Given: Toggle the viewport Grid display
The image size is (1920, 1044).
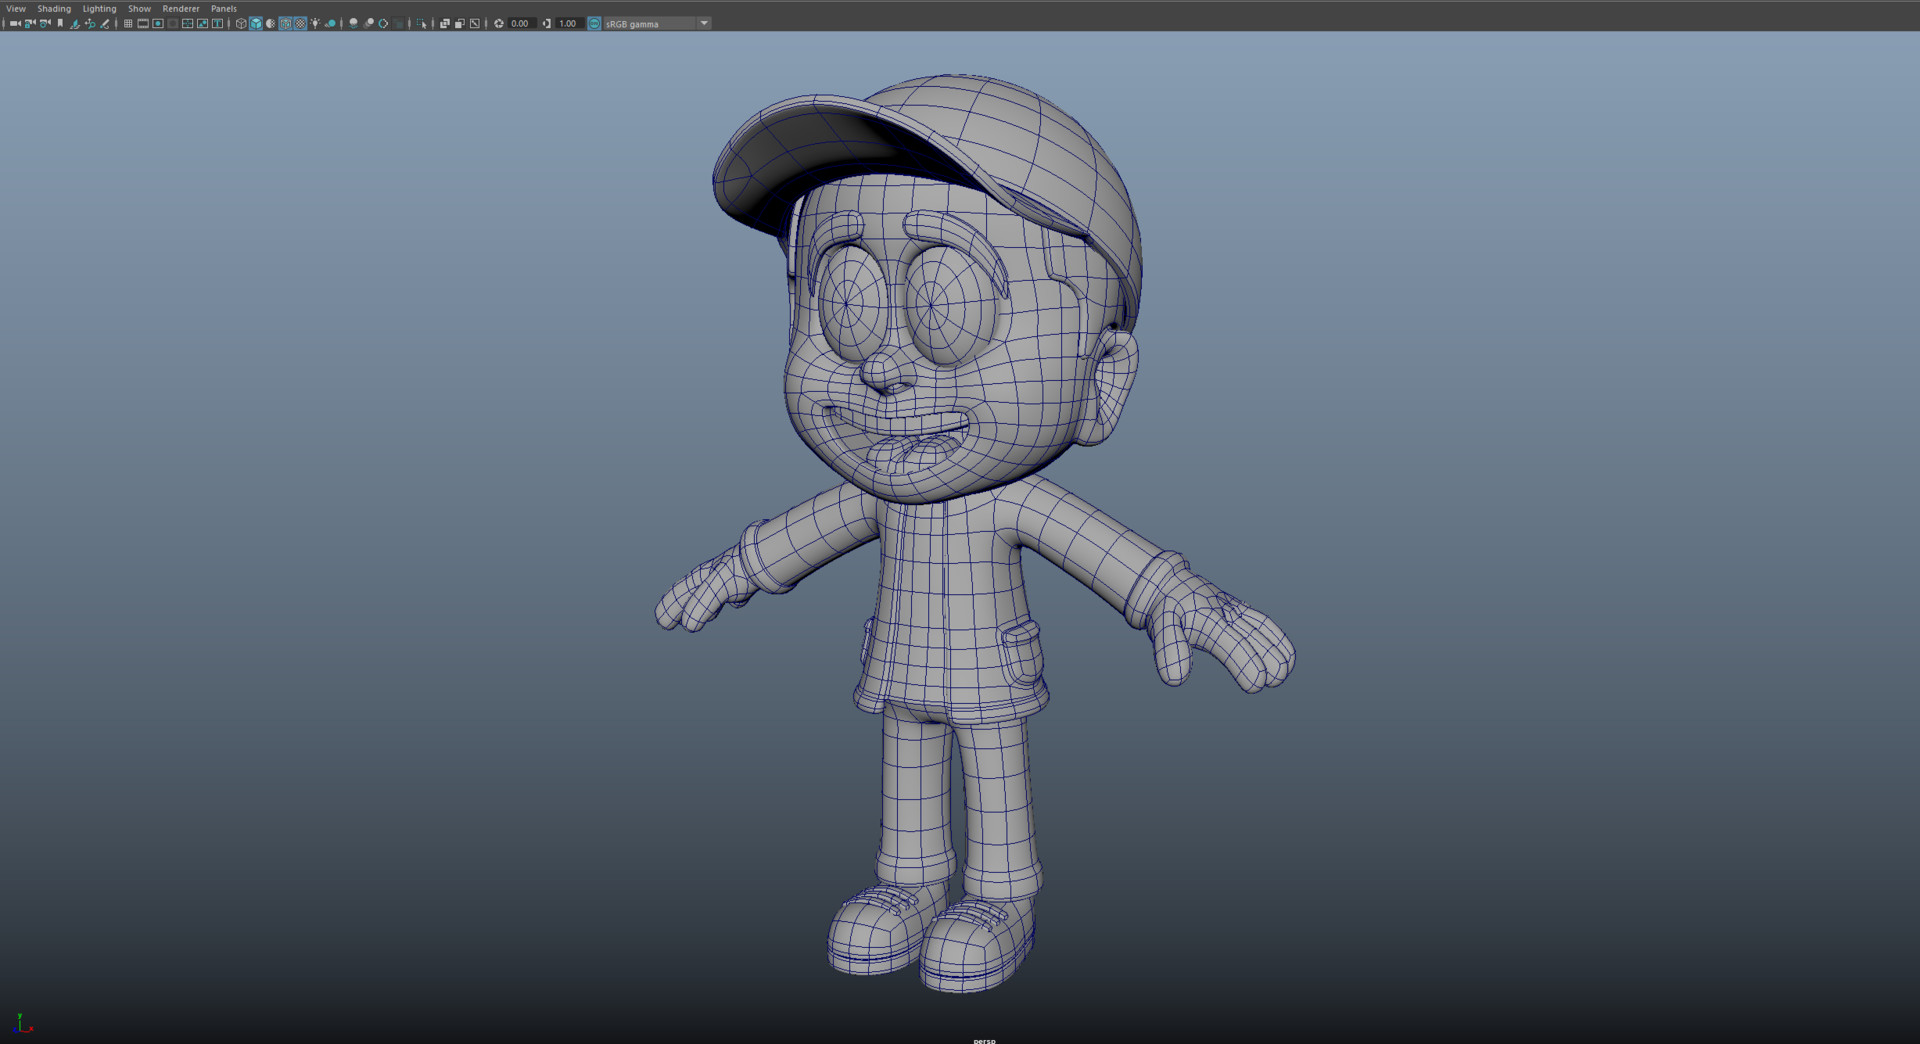Looking at the screenshot, I should pyautogui.click(x=128, y=23).
